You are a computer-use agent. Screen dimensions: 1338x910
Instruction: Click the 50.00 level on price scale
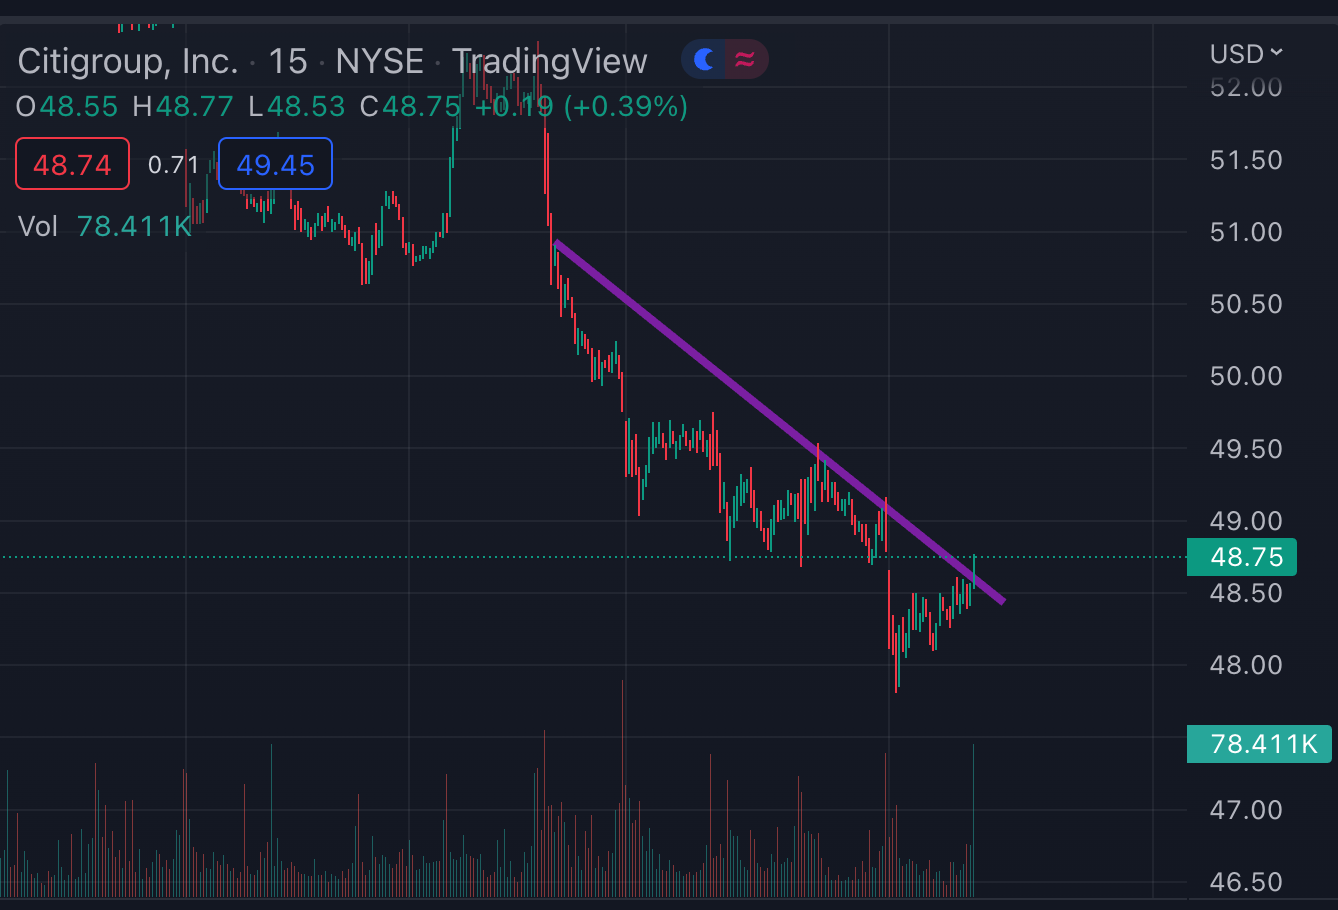pyautogui.click(x=1246, y=376)
